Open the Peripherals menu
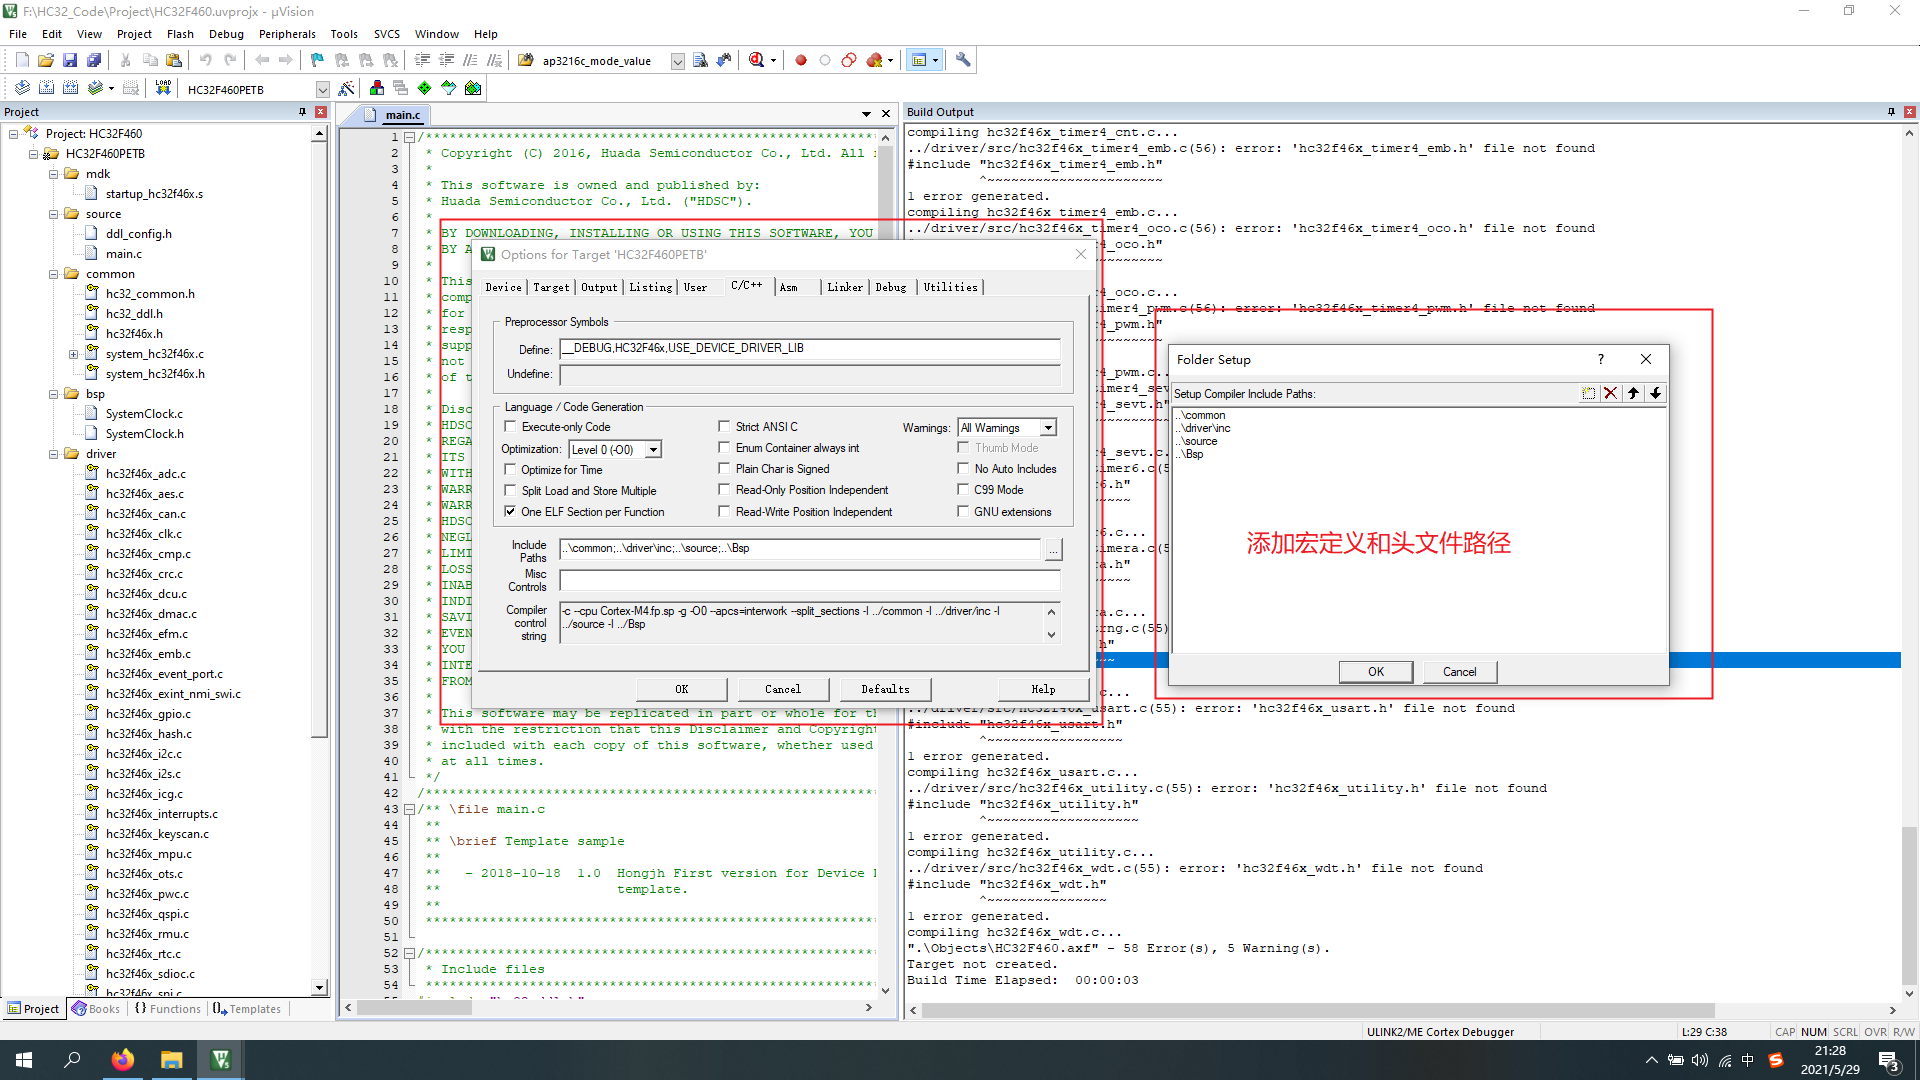Image resolution: width=1920 pixels, height=1080 pixels. point(287,34)
